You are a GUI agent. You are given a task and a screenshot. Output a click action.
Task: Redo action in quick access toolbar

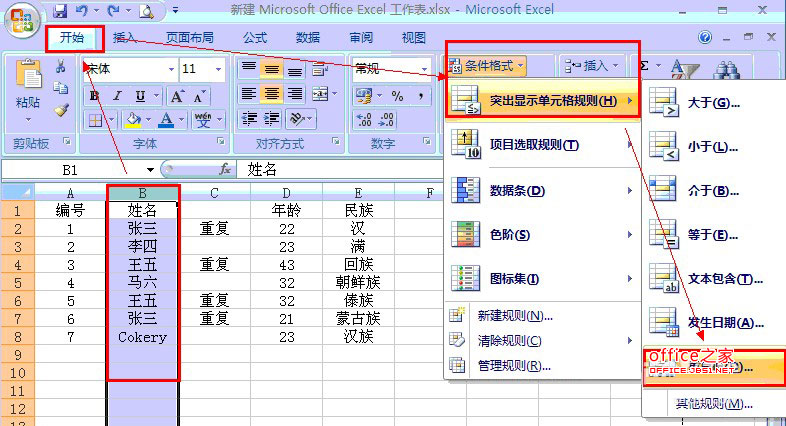click(x=113, y=11)
